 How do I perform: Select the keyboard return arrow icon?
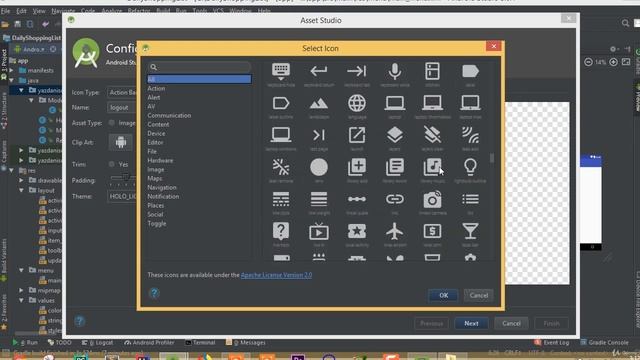pyautogui.click(x=319, y=71)
